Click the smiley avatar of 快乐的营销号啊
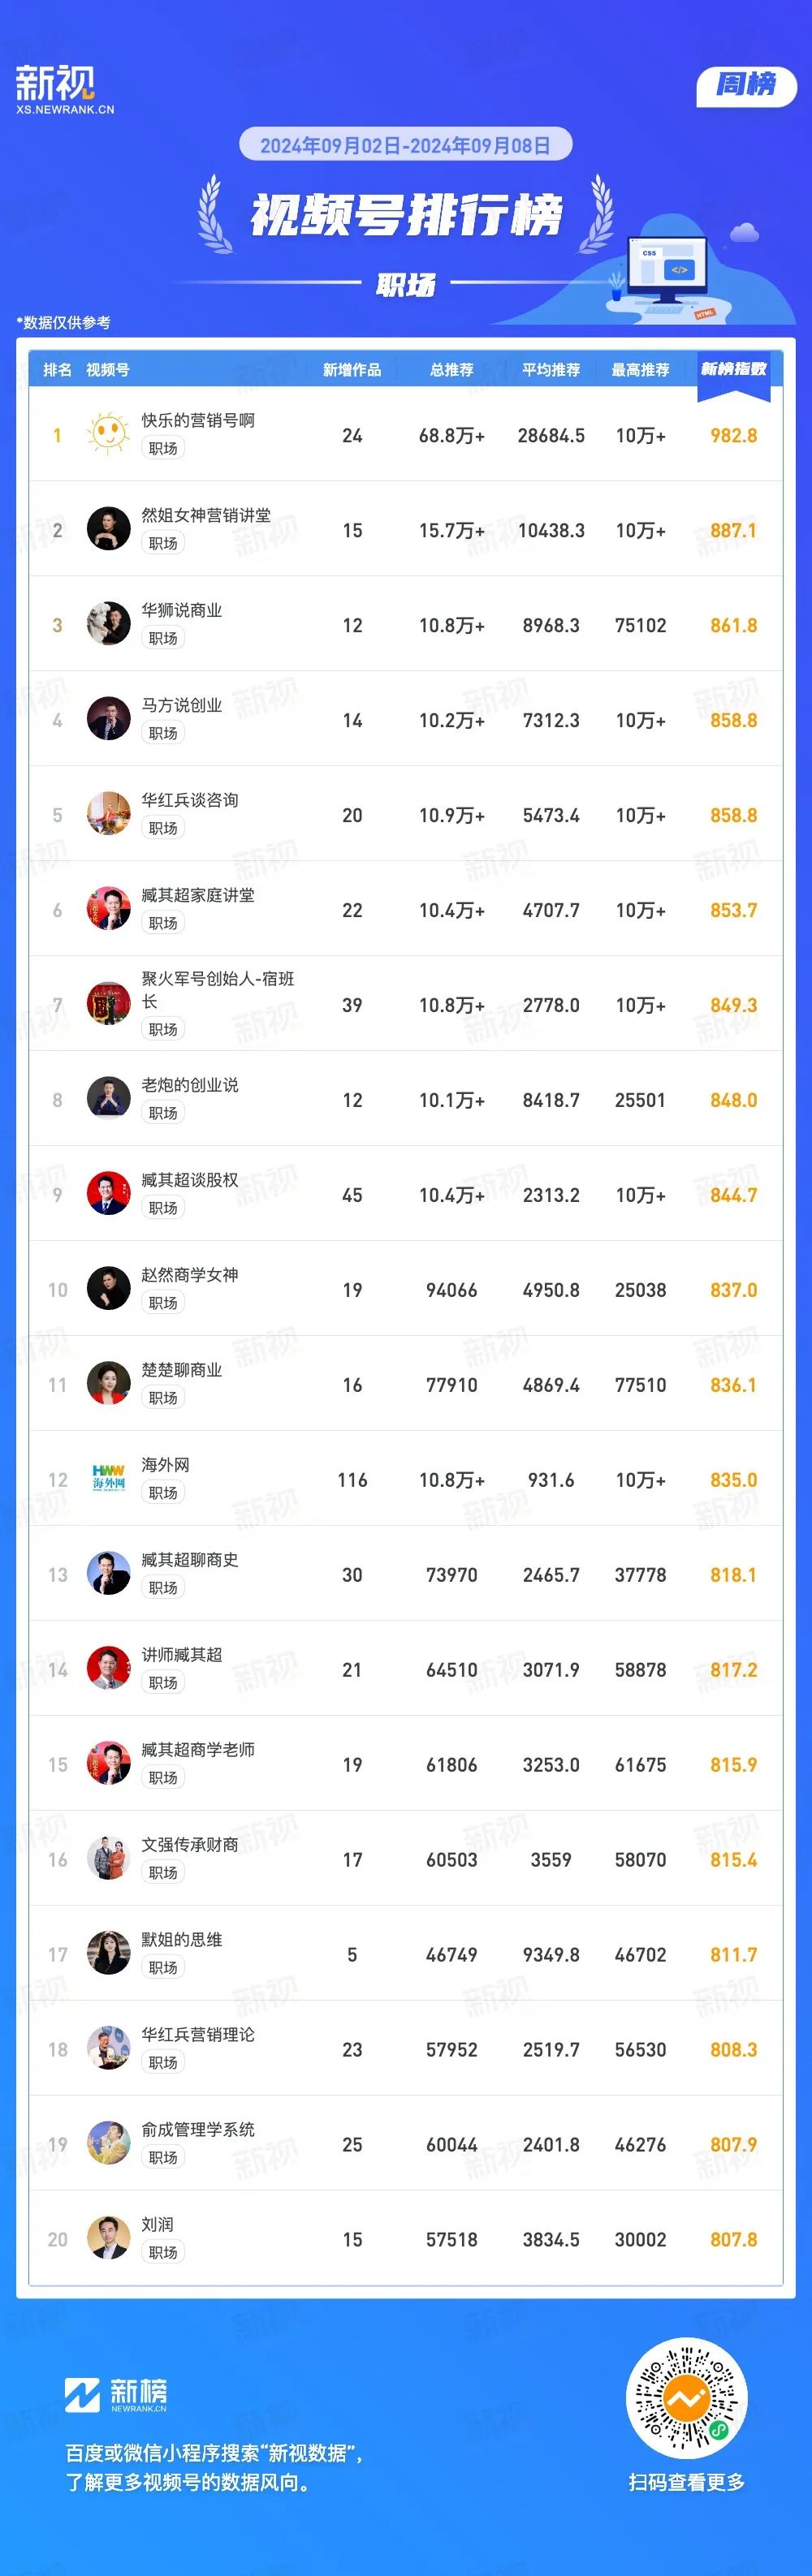The width and height of the screenshot is (812, 2576). coord(108,434)
